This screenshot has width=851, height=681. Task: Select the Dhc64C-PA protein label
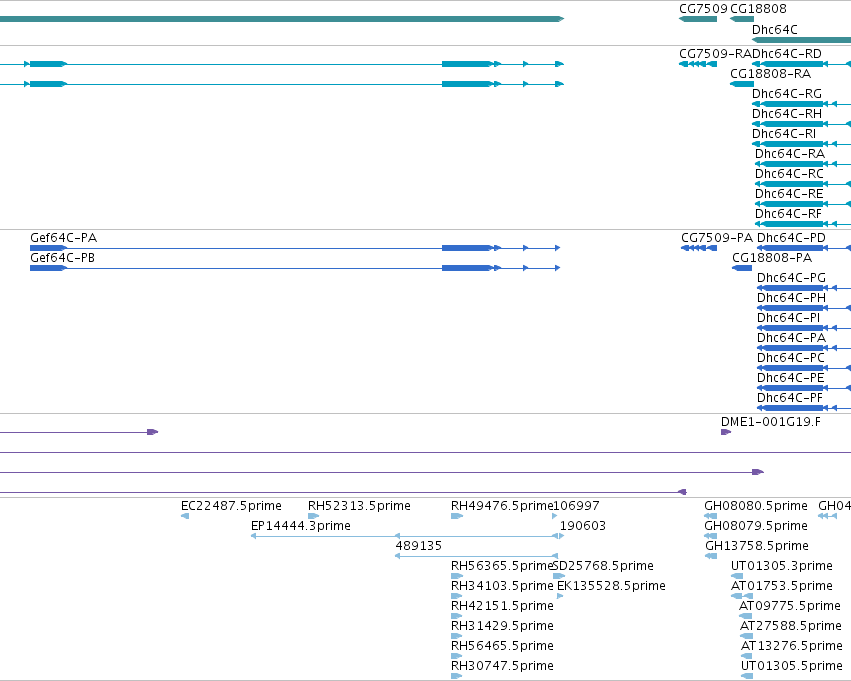791,338
